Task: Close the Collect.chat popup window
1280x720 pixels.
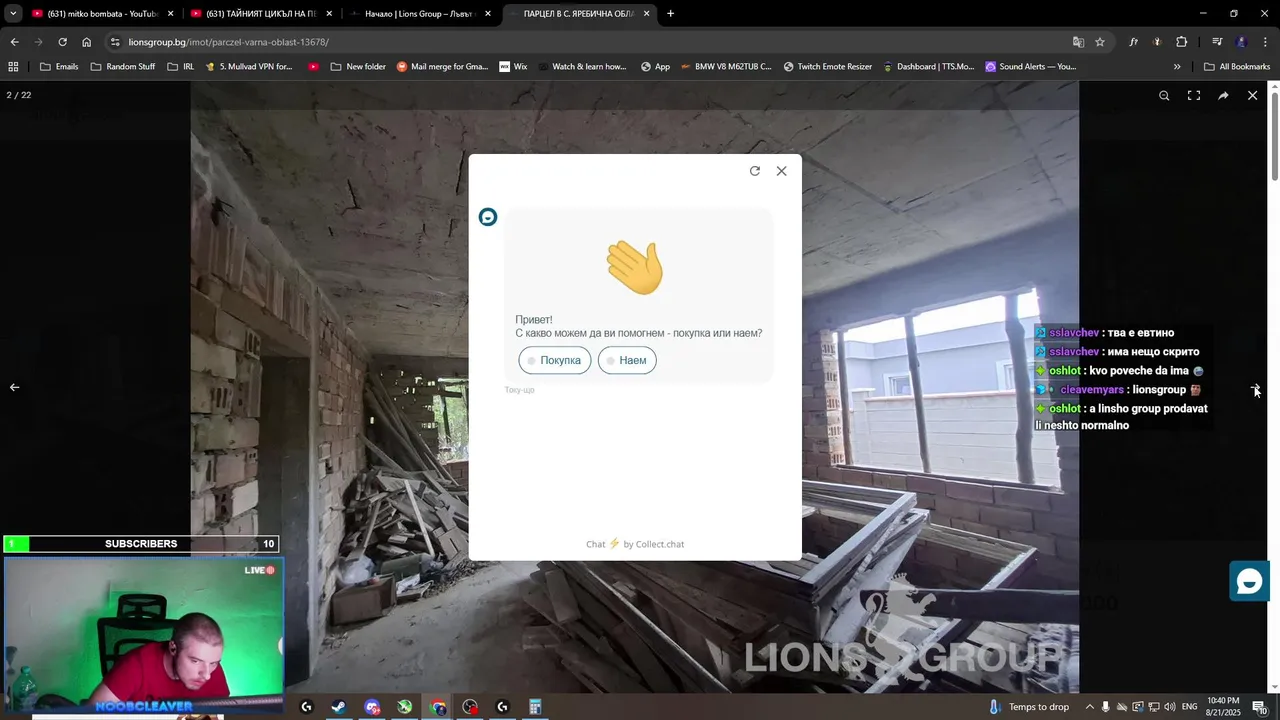Action: [781, 171]
